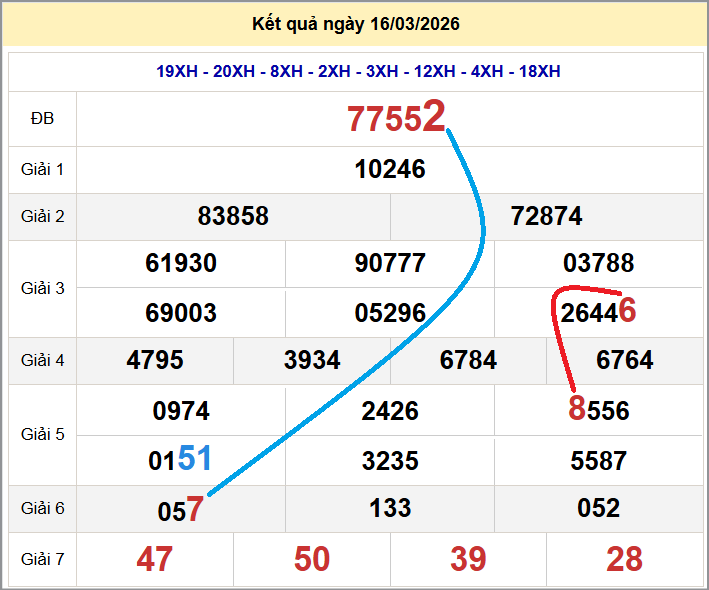Select the Giải 3 number 90777
This screenshot has height=590, width=709.
click(x=390, y=264)
